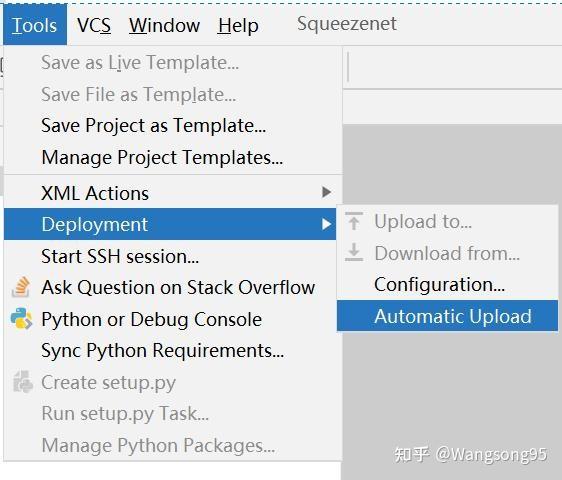Viewport: 562px width, 480px height.
Task: Open deployment Configuration dialog
Action: click(439, 285)
